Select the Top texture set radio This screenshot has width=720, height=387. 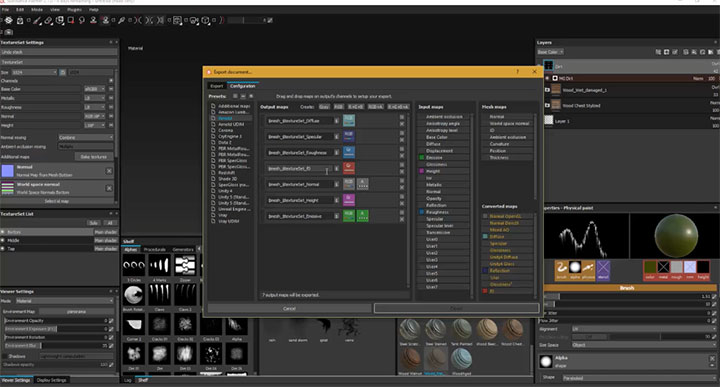click(x=3, y=248)
